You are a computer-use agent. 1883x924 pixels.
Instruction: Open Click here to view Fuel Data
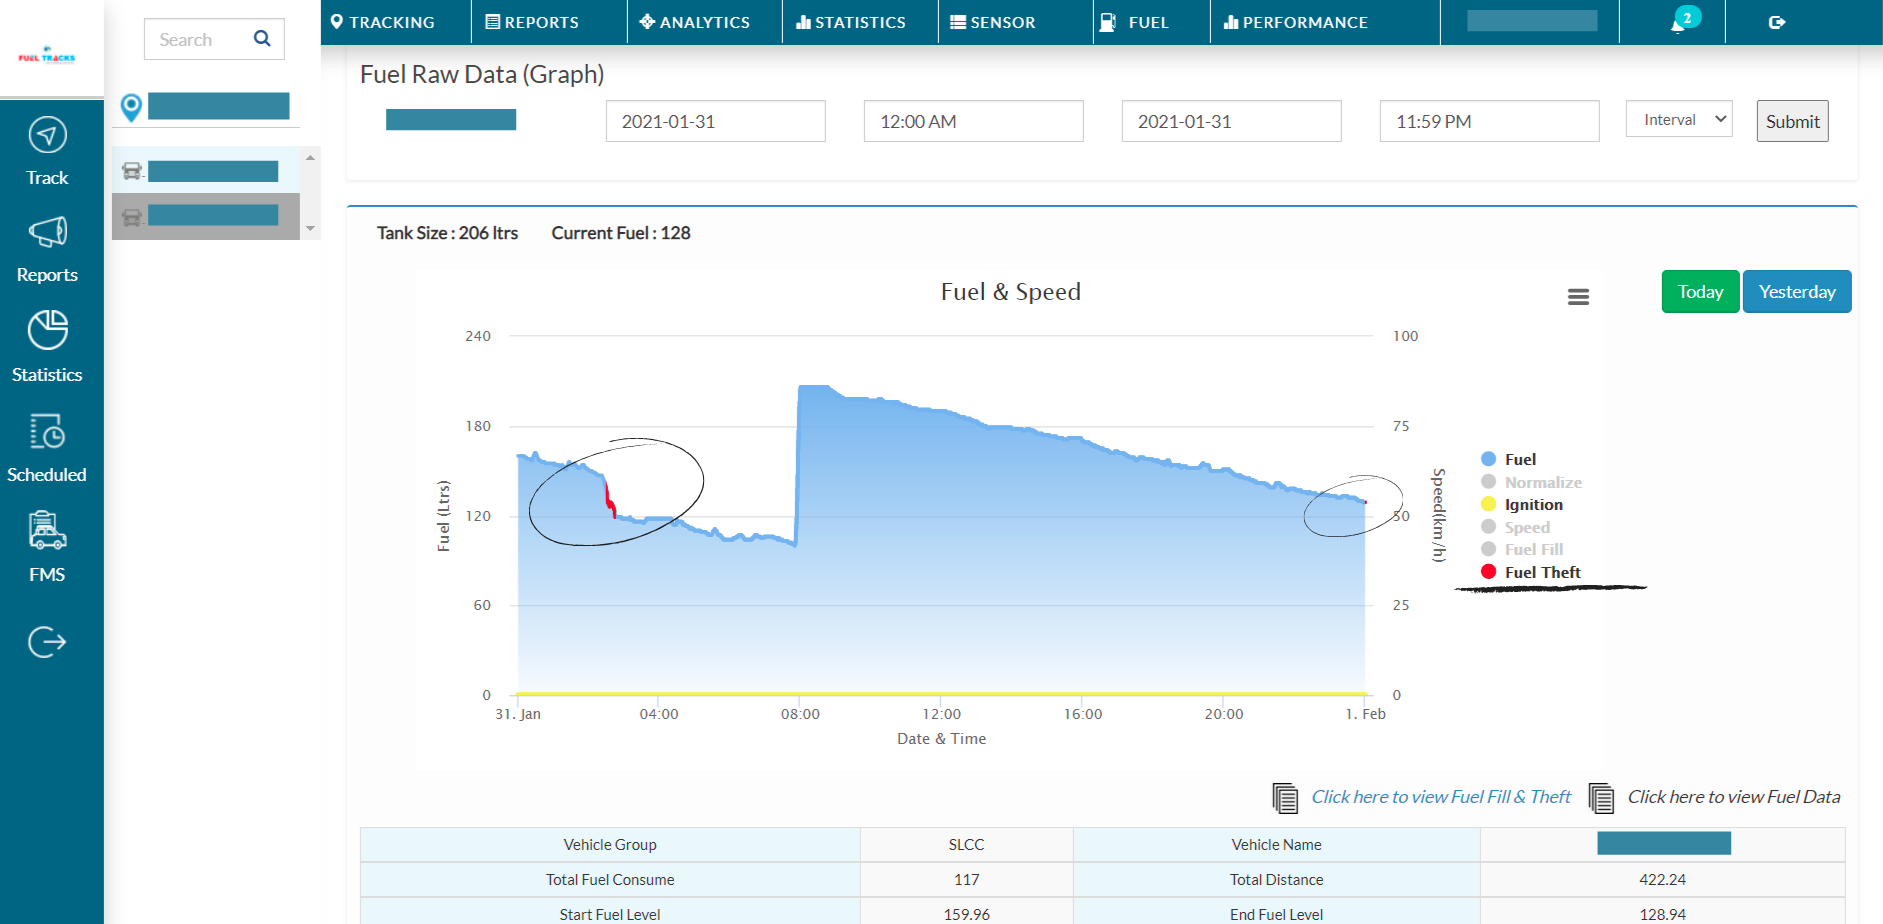[1734, 797]
